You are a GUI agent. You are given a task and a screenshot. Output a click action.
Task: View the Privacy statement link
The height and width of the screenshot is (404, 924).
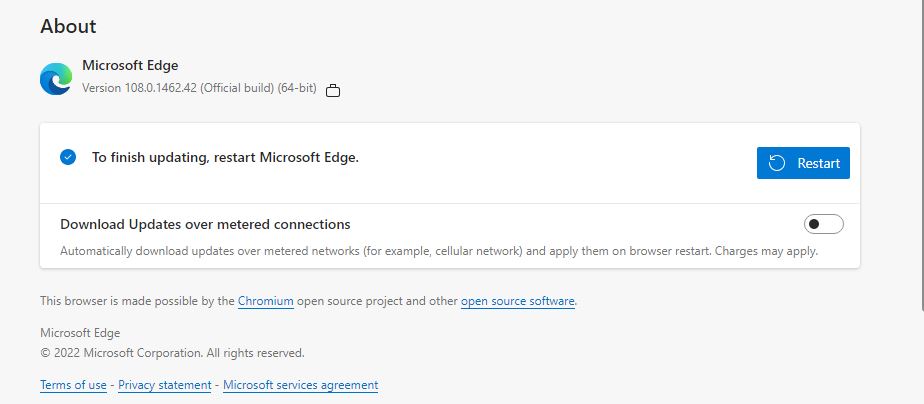coord(164,385)
